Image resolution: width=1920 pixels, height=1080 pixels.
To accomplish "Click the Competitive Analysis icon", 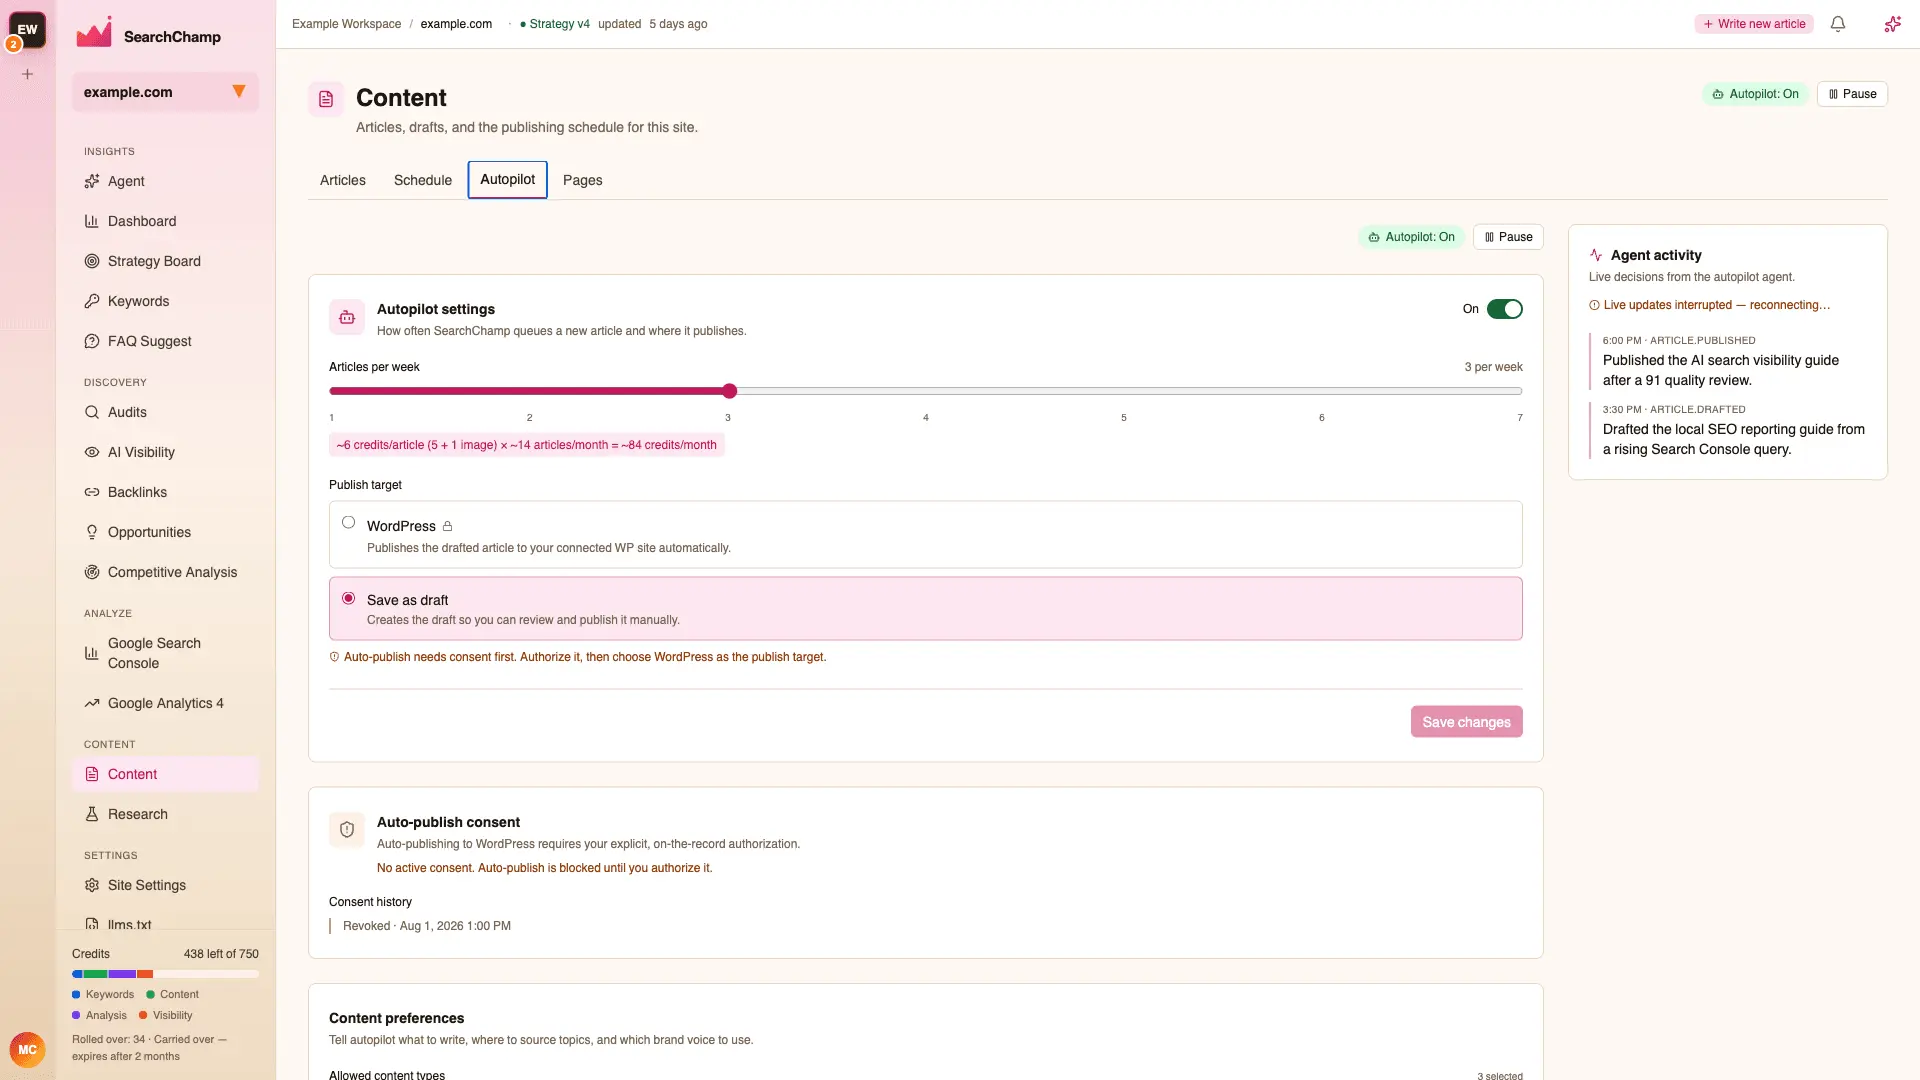I will [x=92, y=572].
